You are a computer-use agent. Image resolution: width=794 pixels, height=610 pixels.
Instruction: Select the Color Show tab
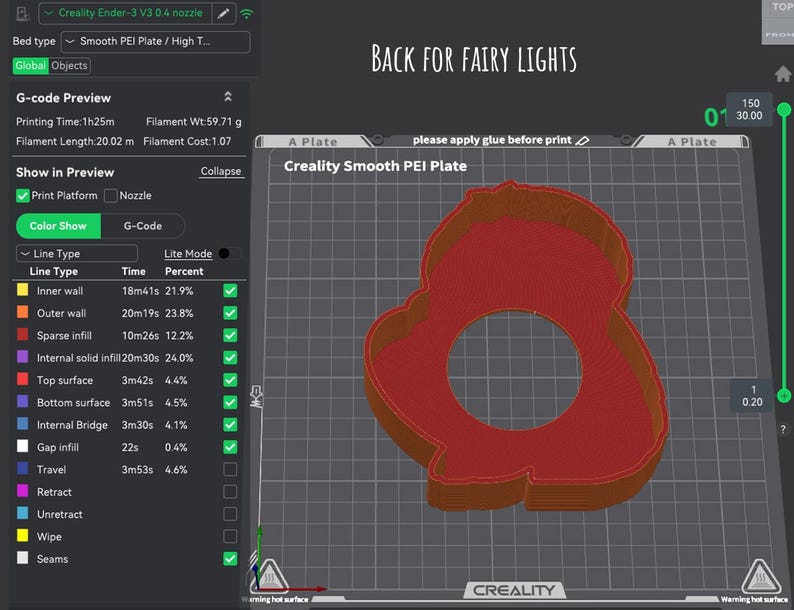click(58, 226)
